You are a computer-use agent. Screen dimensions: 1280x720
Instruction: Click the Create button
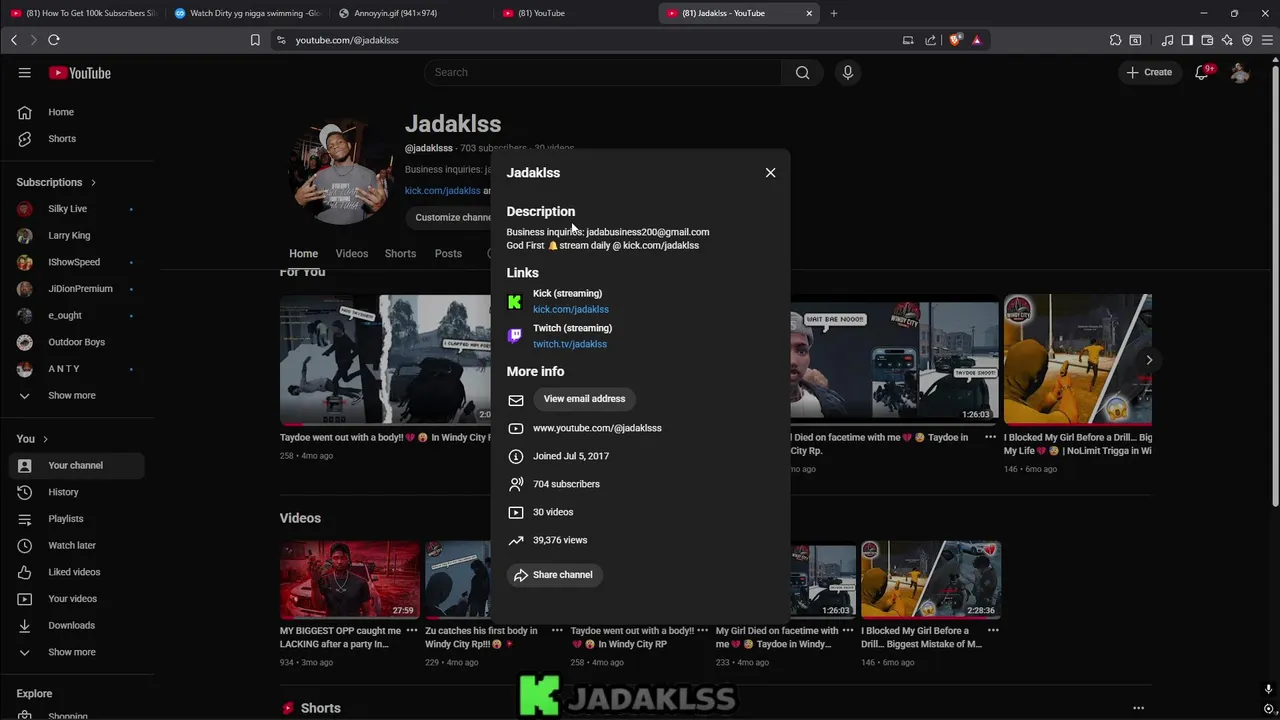click(x=1149, y=72)
